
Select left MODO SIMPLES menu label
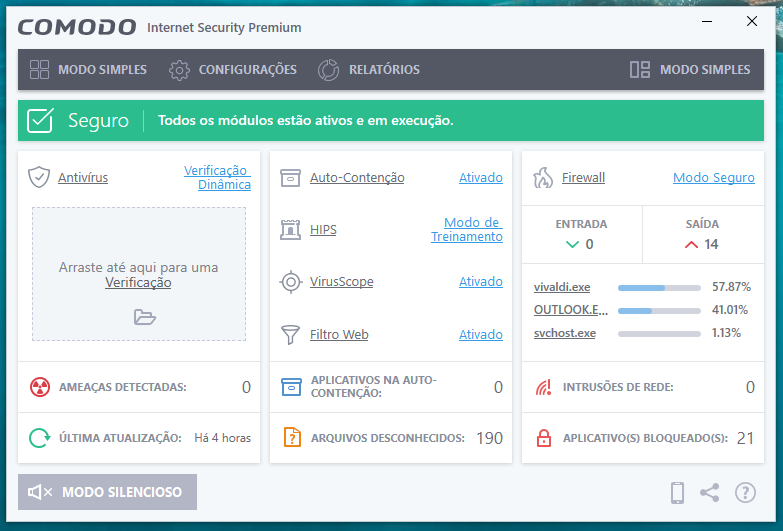(x=102, y=70)
